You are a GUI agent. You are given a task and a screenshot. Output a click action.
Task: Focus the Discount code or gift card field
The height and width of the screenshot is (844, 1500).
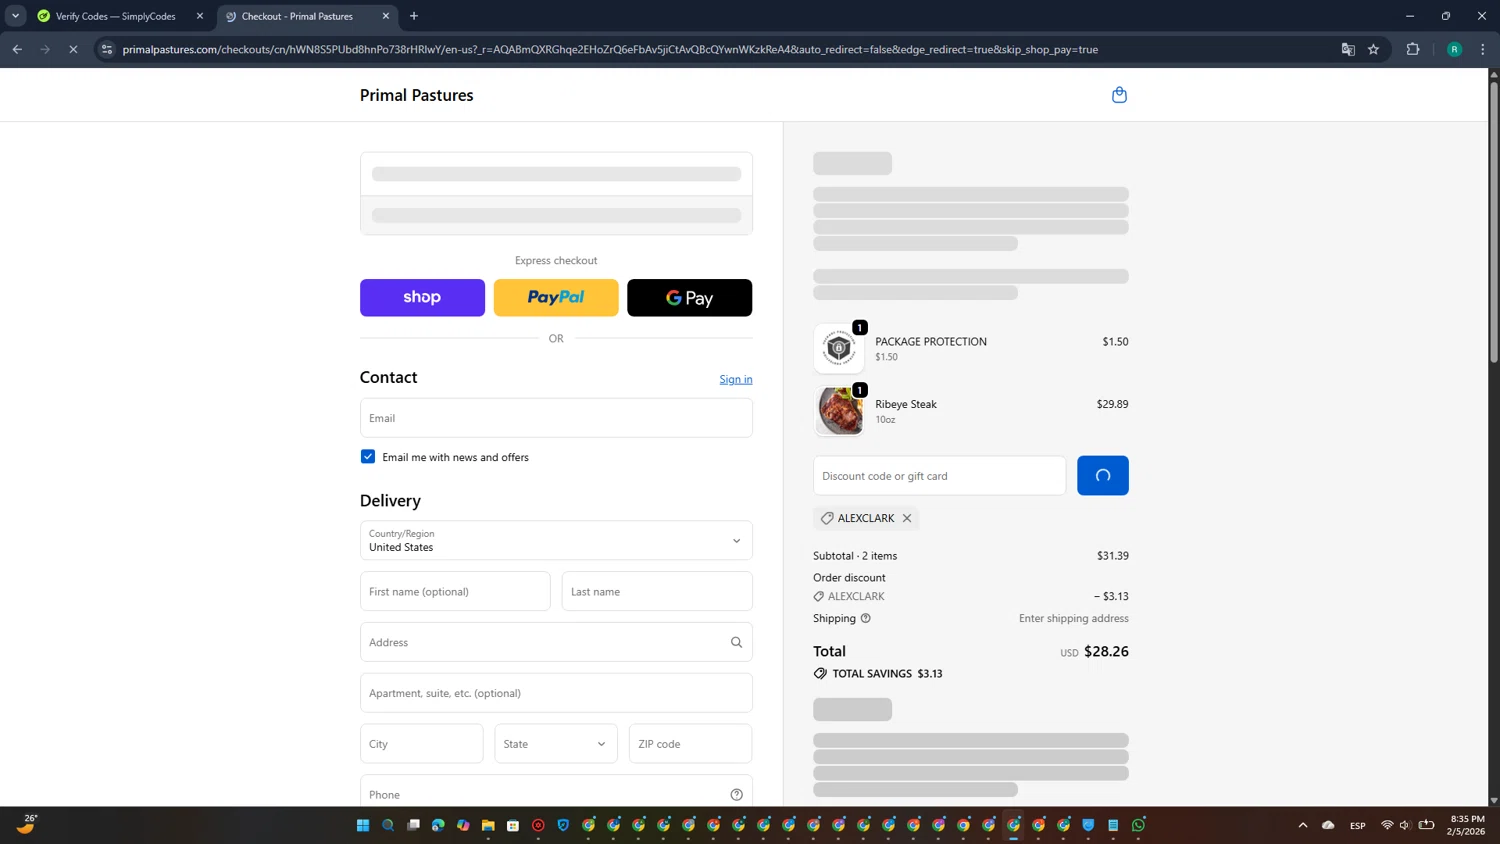pos(940,476)
